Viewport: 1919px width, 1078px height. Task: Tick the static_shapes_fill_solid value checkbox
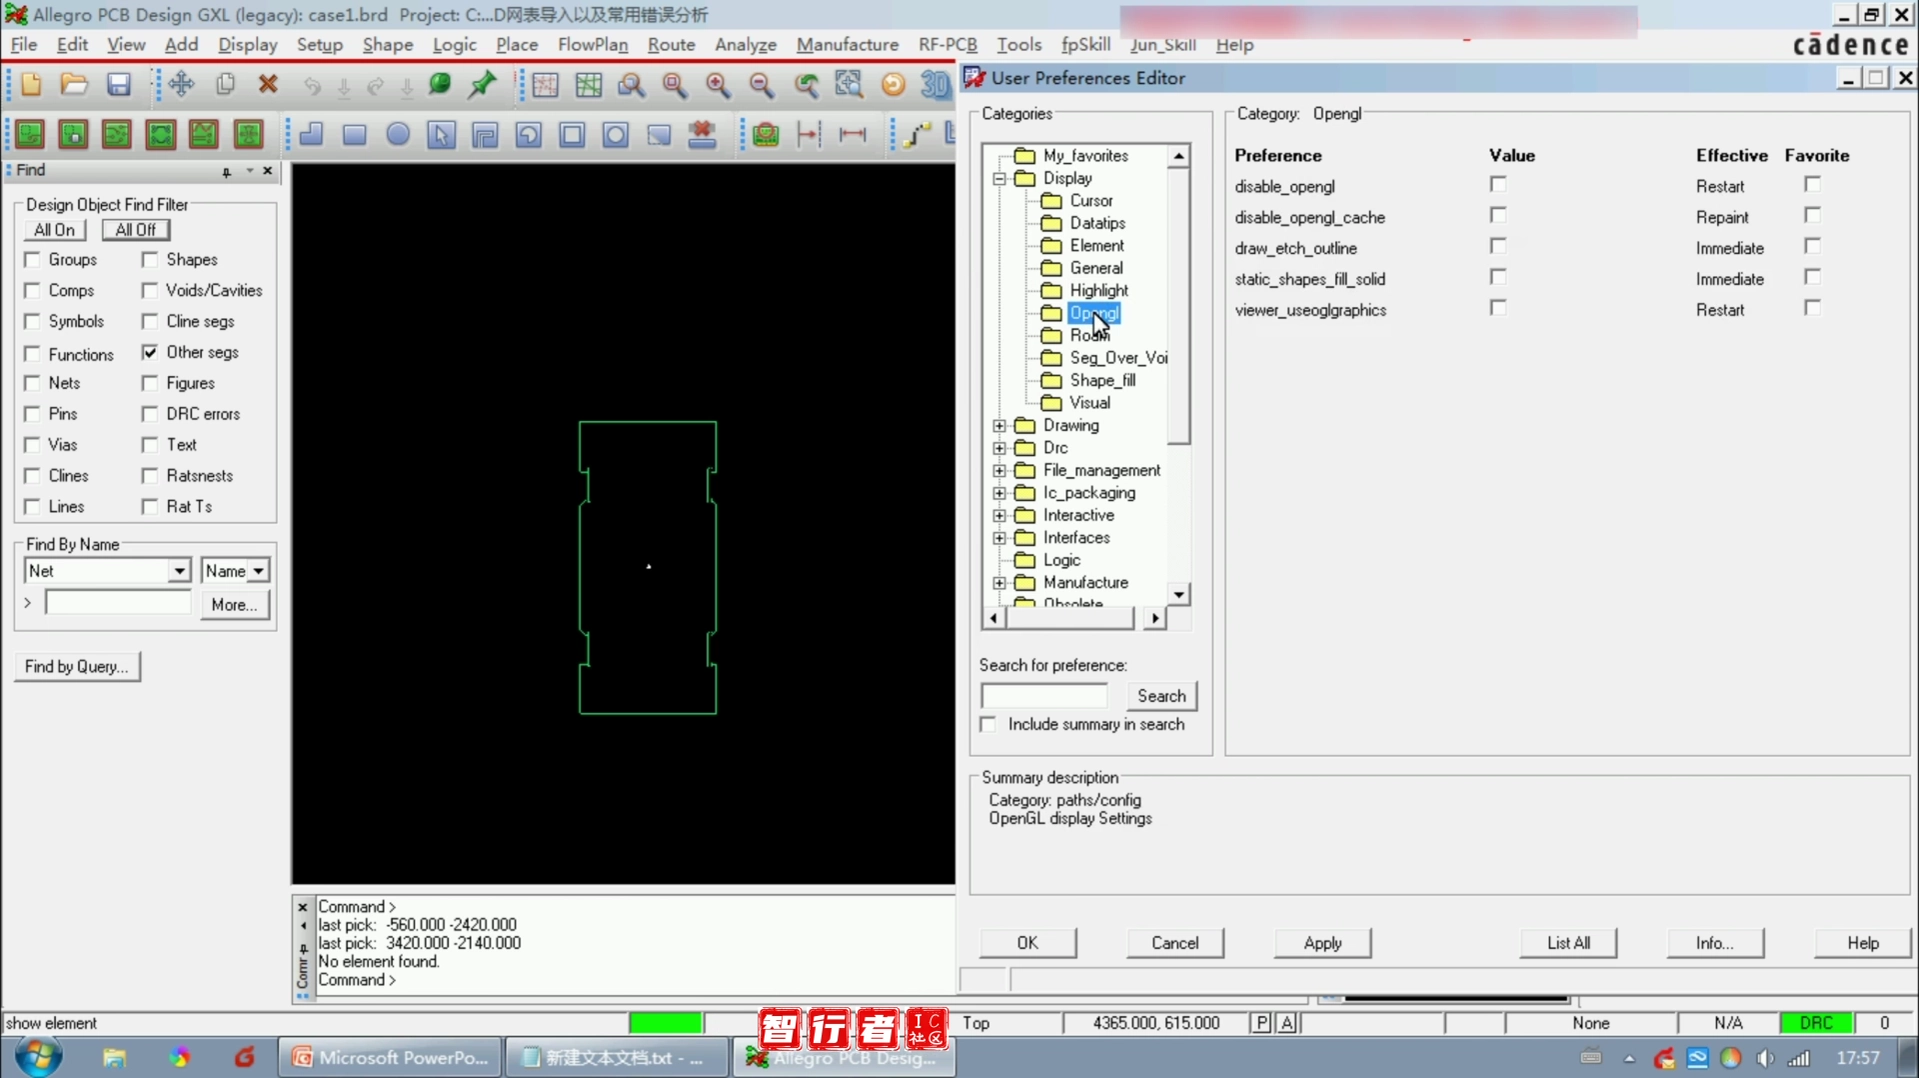pyautogui.click(x=1497, y=277)
